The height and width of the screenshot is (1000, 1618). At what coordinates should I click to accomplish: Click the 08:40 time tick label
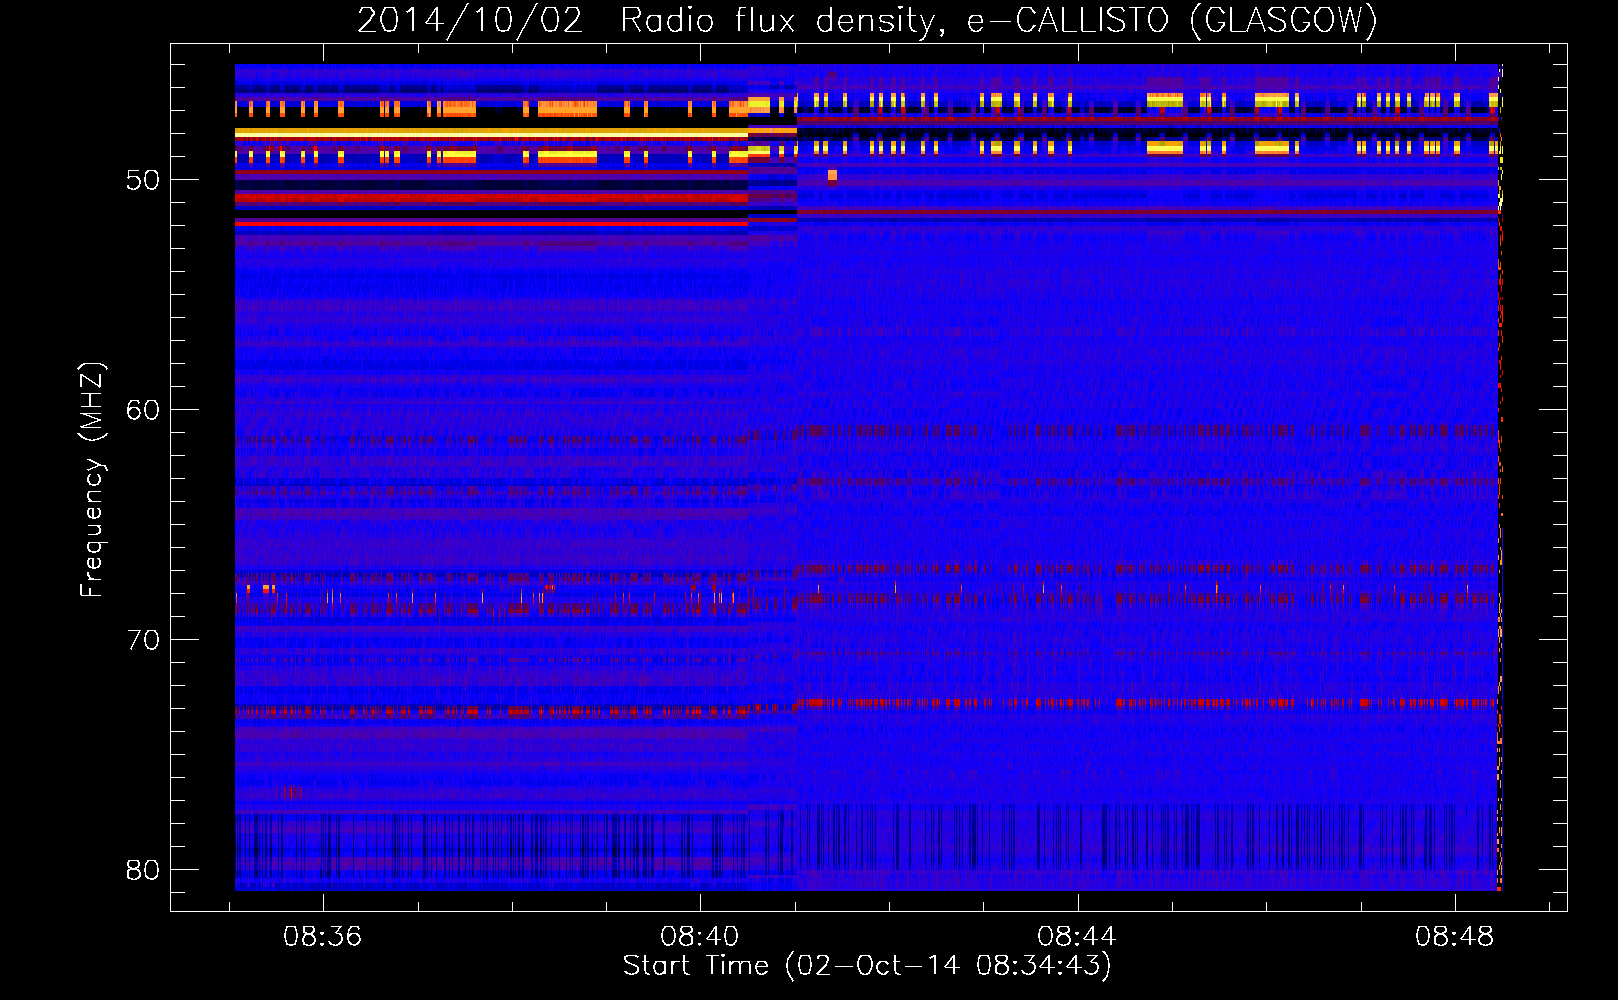coord(699,937)
